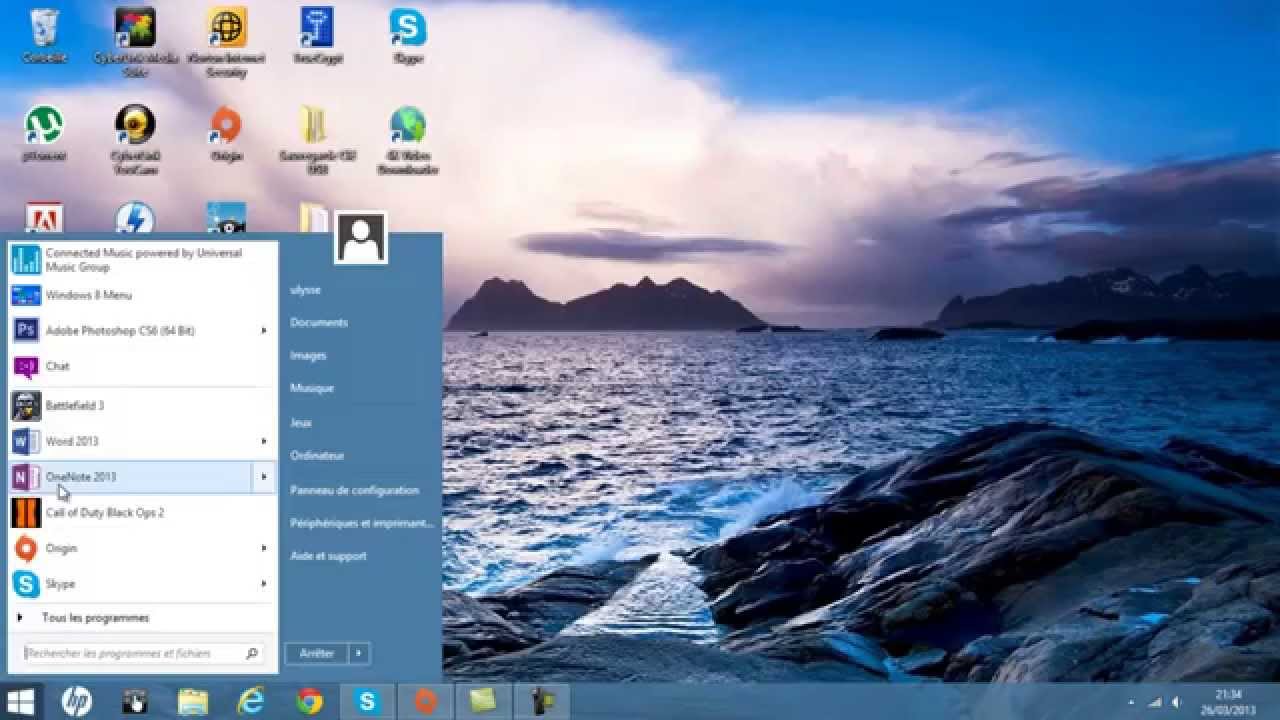Open Ordinateur from start menu
This screenshot has height=720, width=1280.
click(317, 455)
